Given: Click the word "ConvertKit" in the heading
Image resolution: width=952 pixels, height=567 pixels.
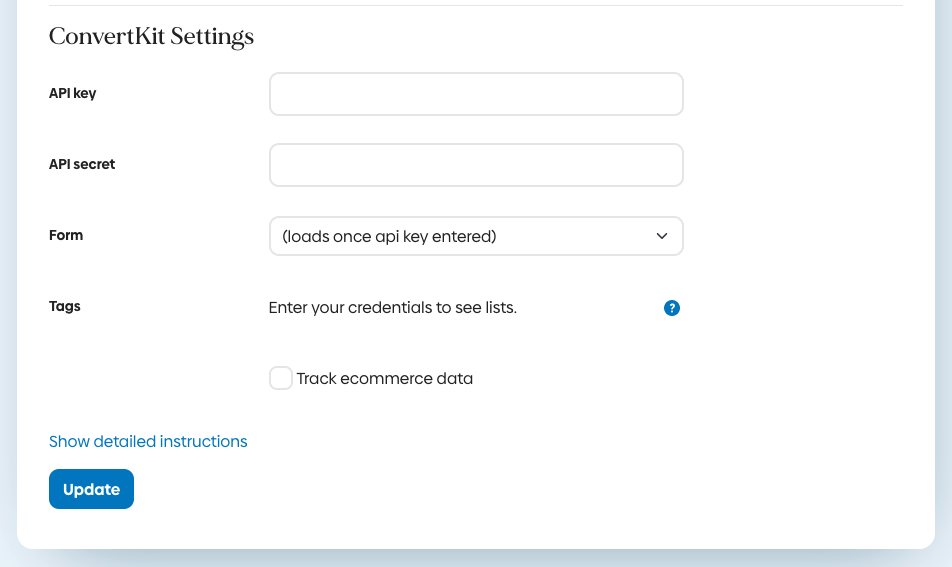Looking at the screenshot, I should pos(107,37).
